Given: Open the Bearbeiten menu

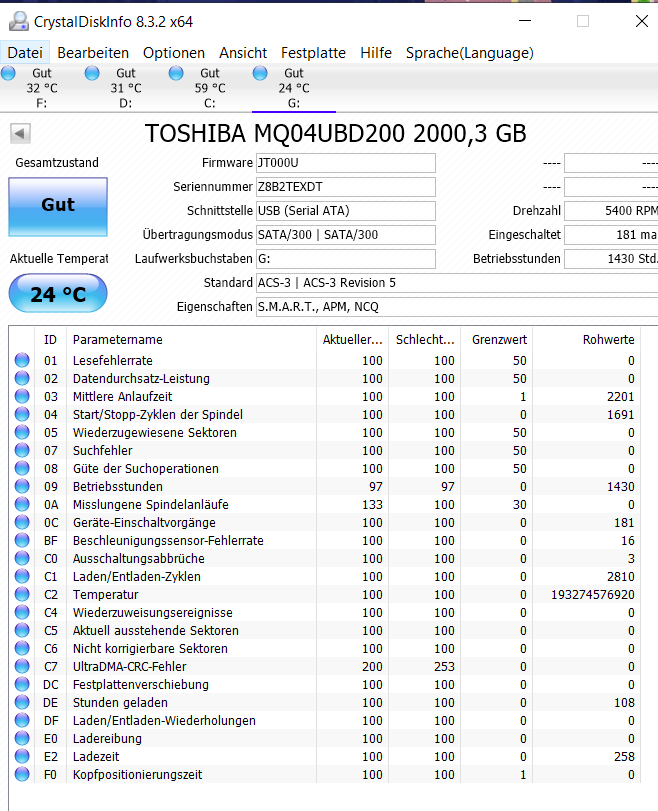Looking at the screenshot, I should [93, 53].
